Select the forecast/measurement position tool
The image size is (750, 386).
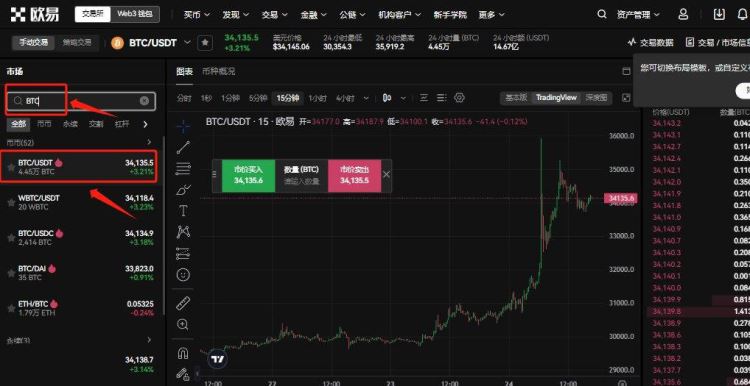click(183, 253)
